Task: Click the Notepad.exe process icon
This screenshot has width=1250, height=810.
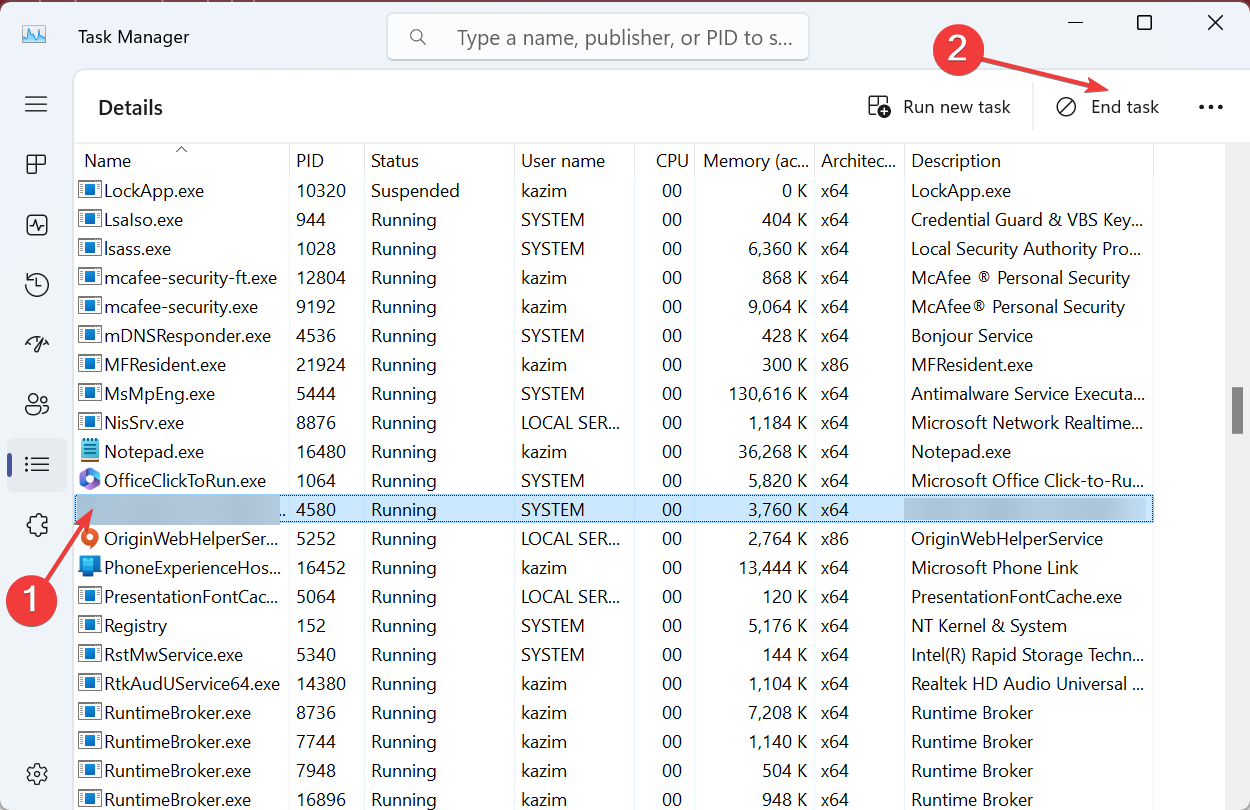Action: [x=90, y=452]
